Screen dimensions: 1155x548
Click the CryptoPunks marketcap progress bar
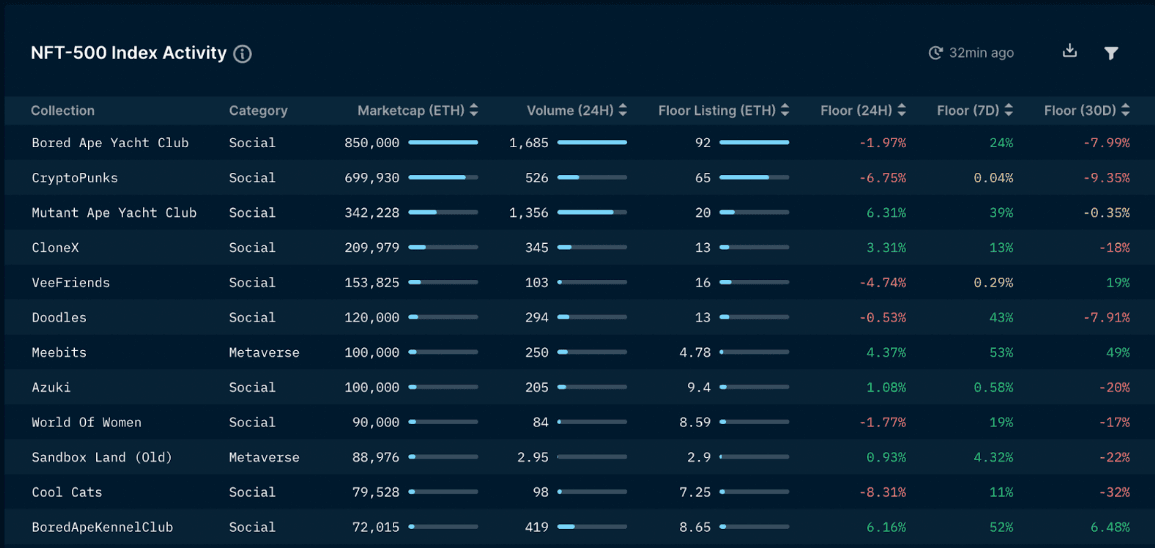point(443,178)
